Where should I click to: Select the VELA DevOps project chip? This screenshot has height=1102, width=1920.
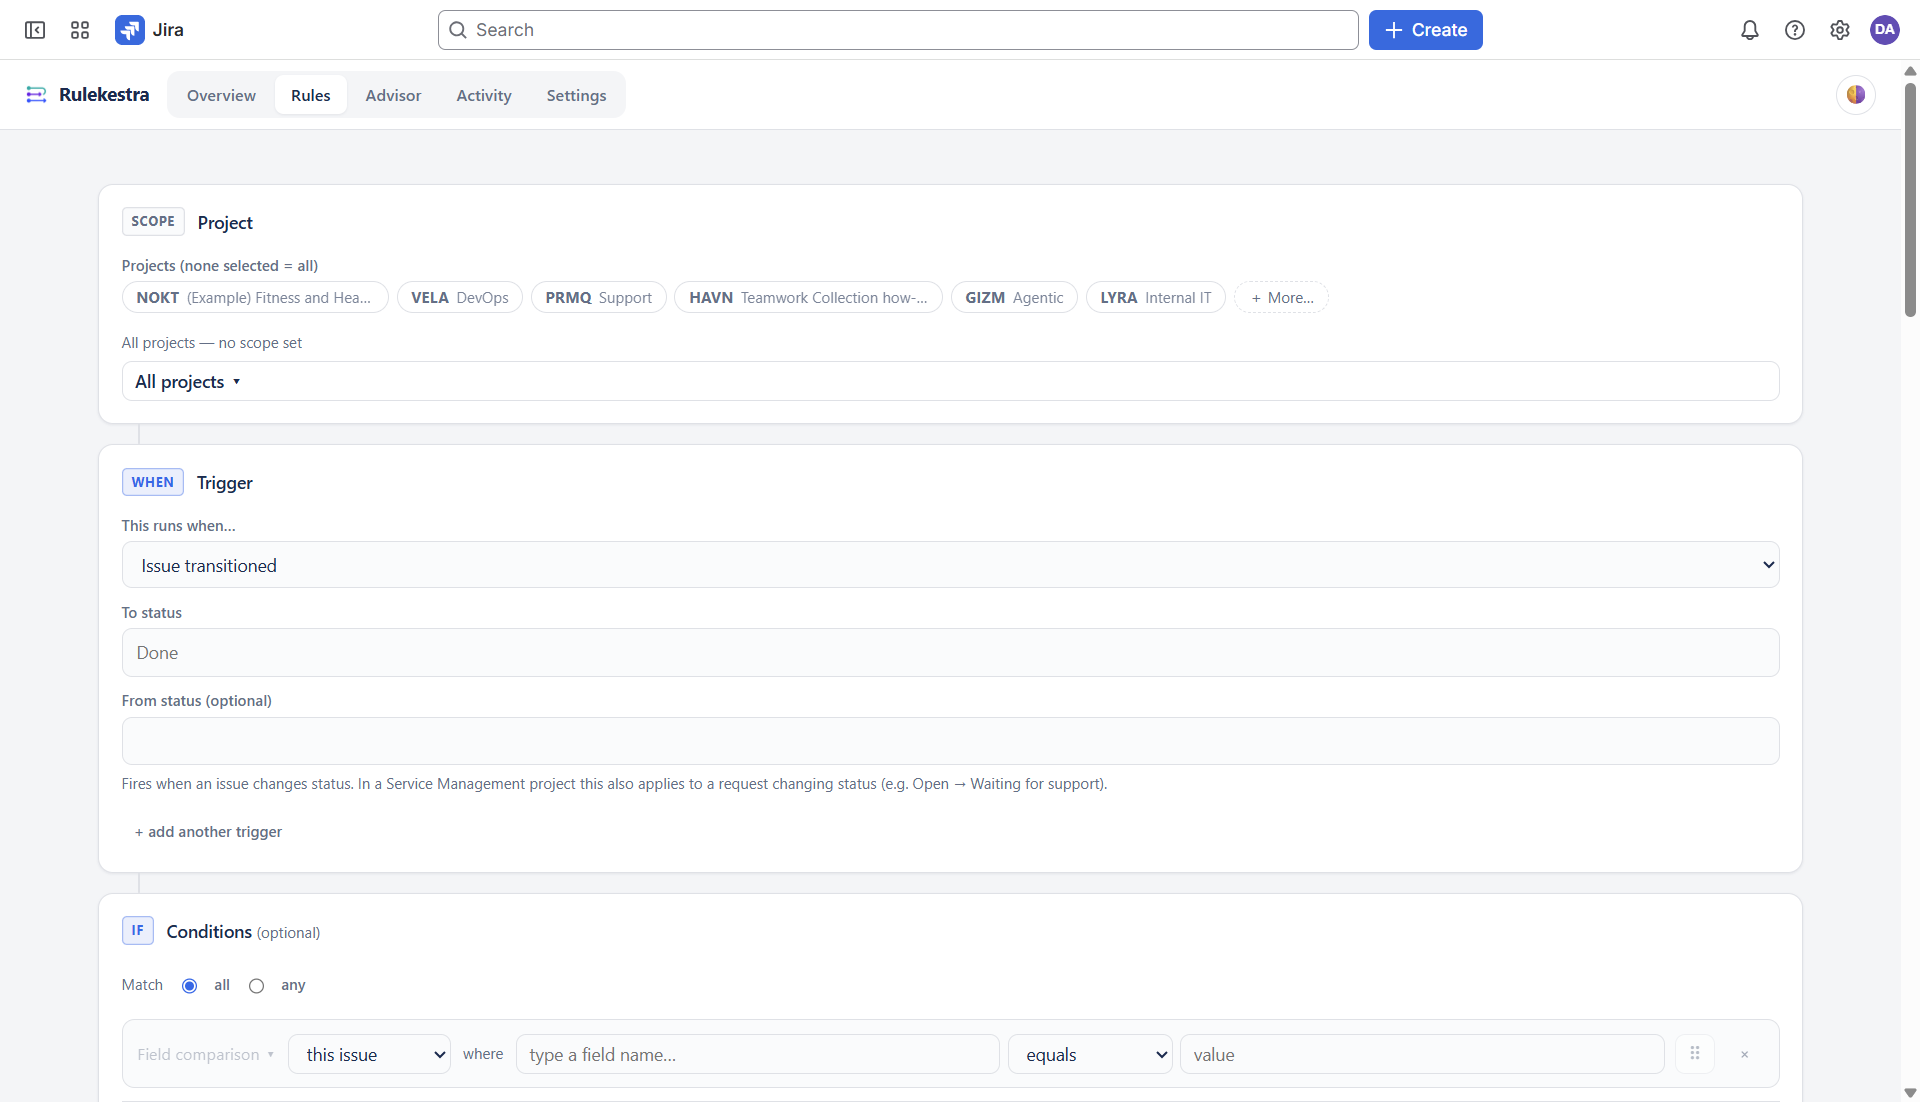click(460, 297)
